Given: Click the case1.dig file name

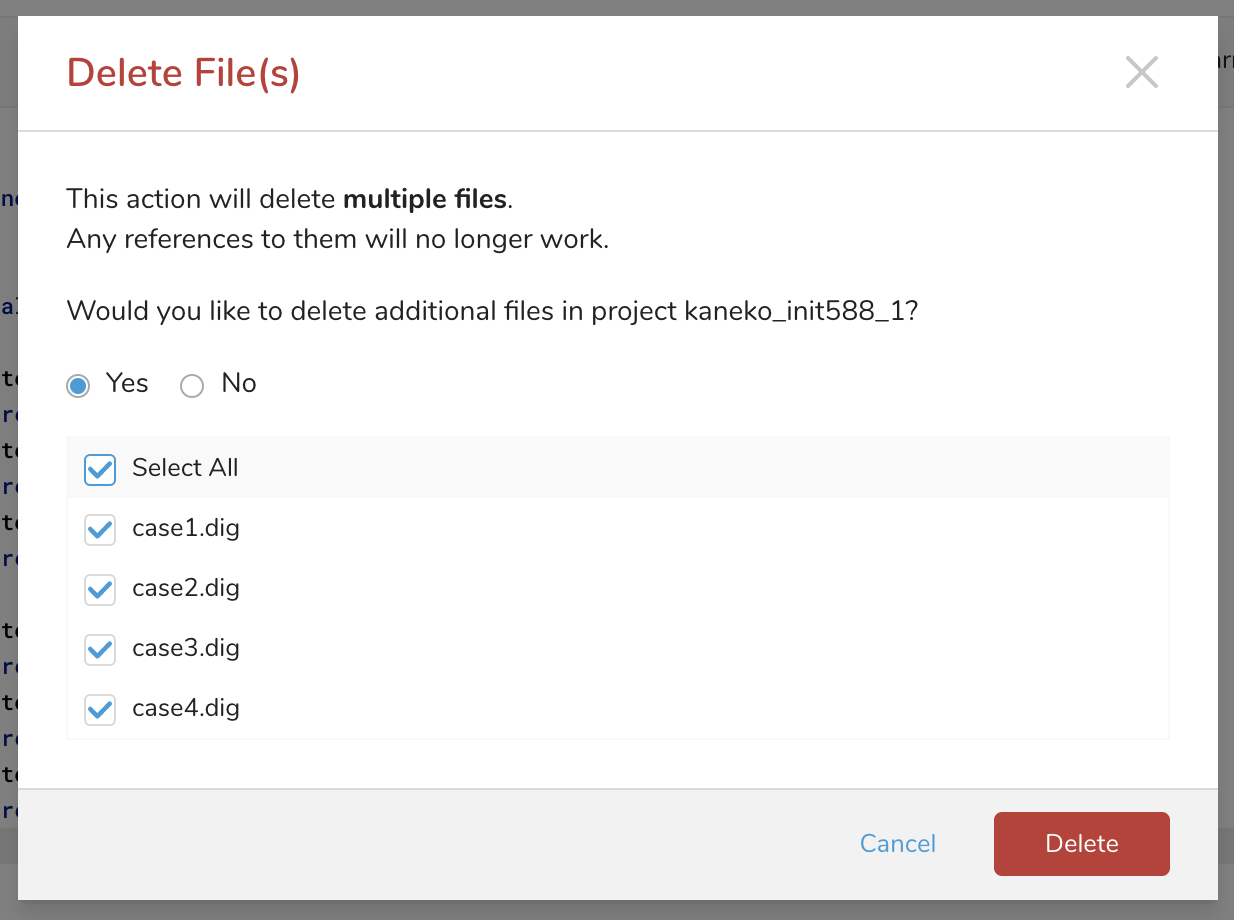Looking at the screenshot, I should (186, 528).
